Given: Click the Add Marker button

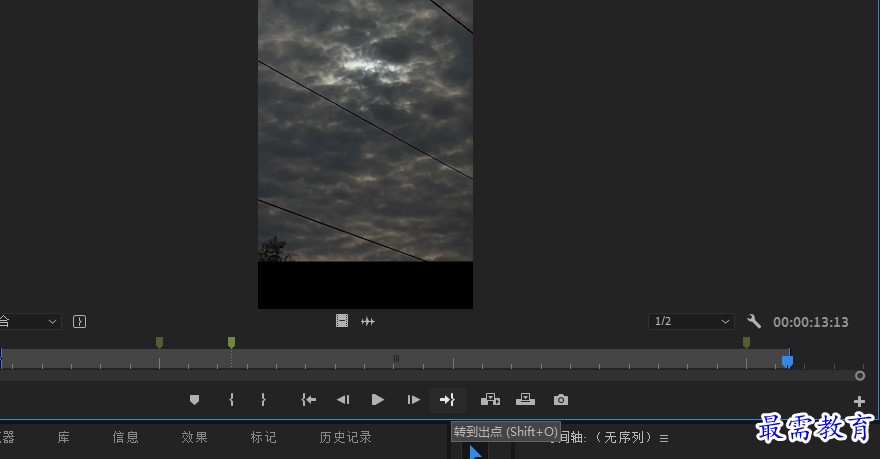Looking at the screenshot, I should coord(194,400).
